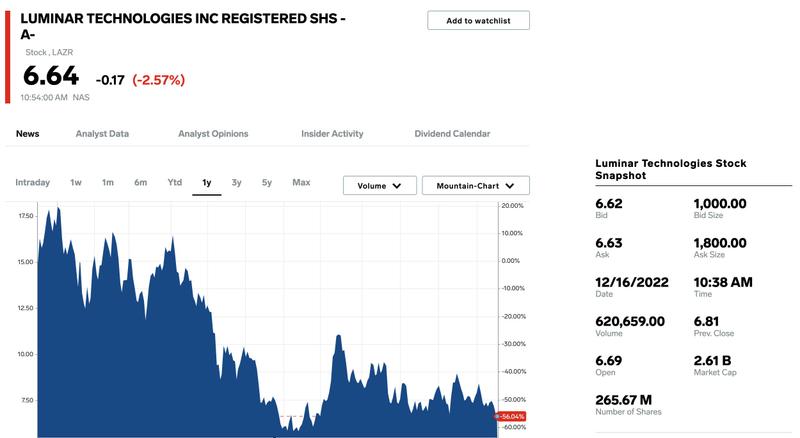Open the News tab
Screen dimensions: 800x438
[x=28, y=134]
